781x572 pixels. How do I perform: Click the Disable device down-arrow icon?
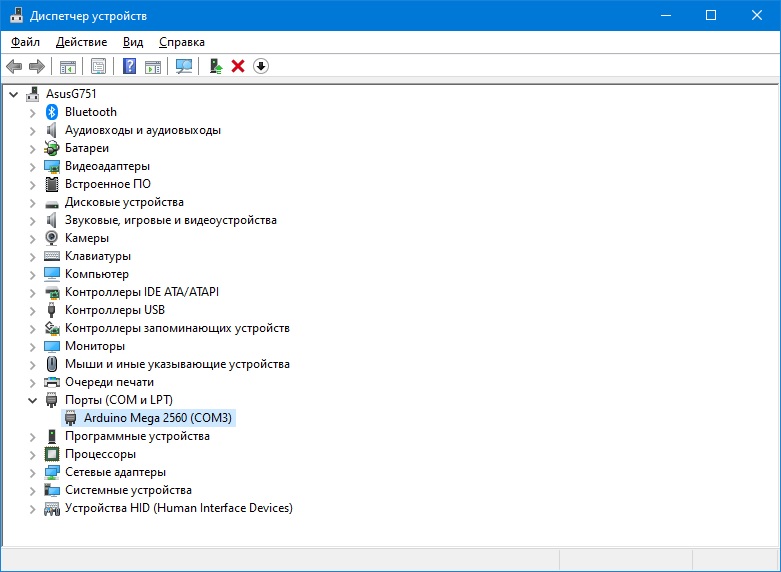coord(261,66)
